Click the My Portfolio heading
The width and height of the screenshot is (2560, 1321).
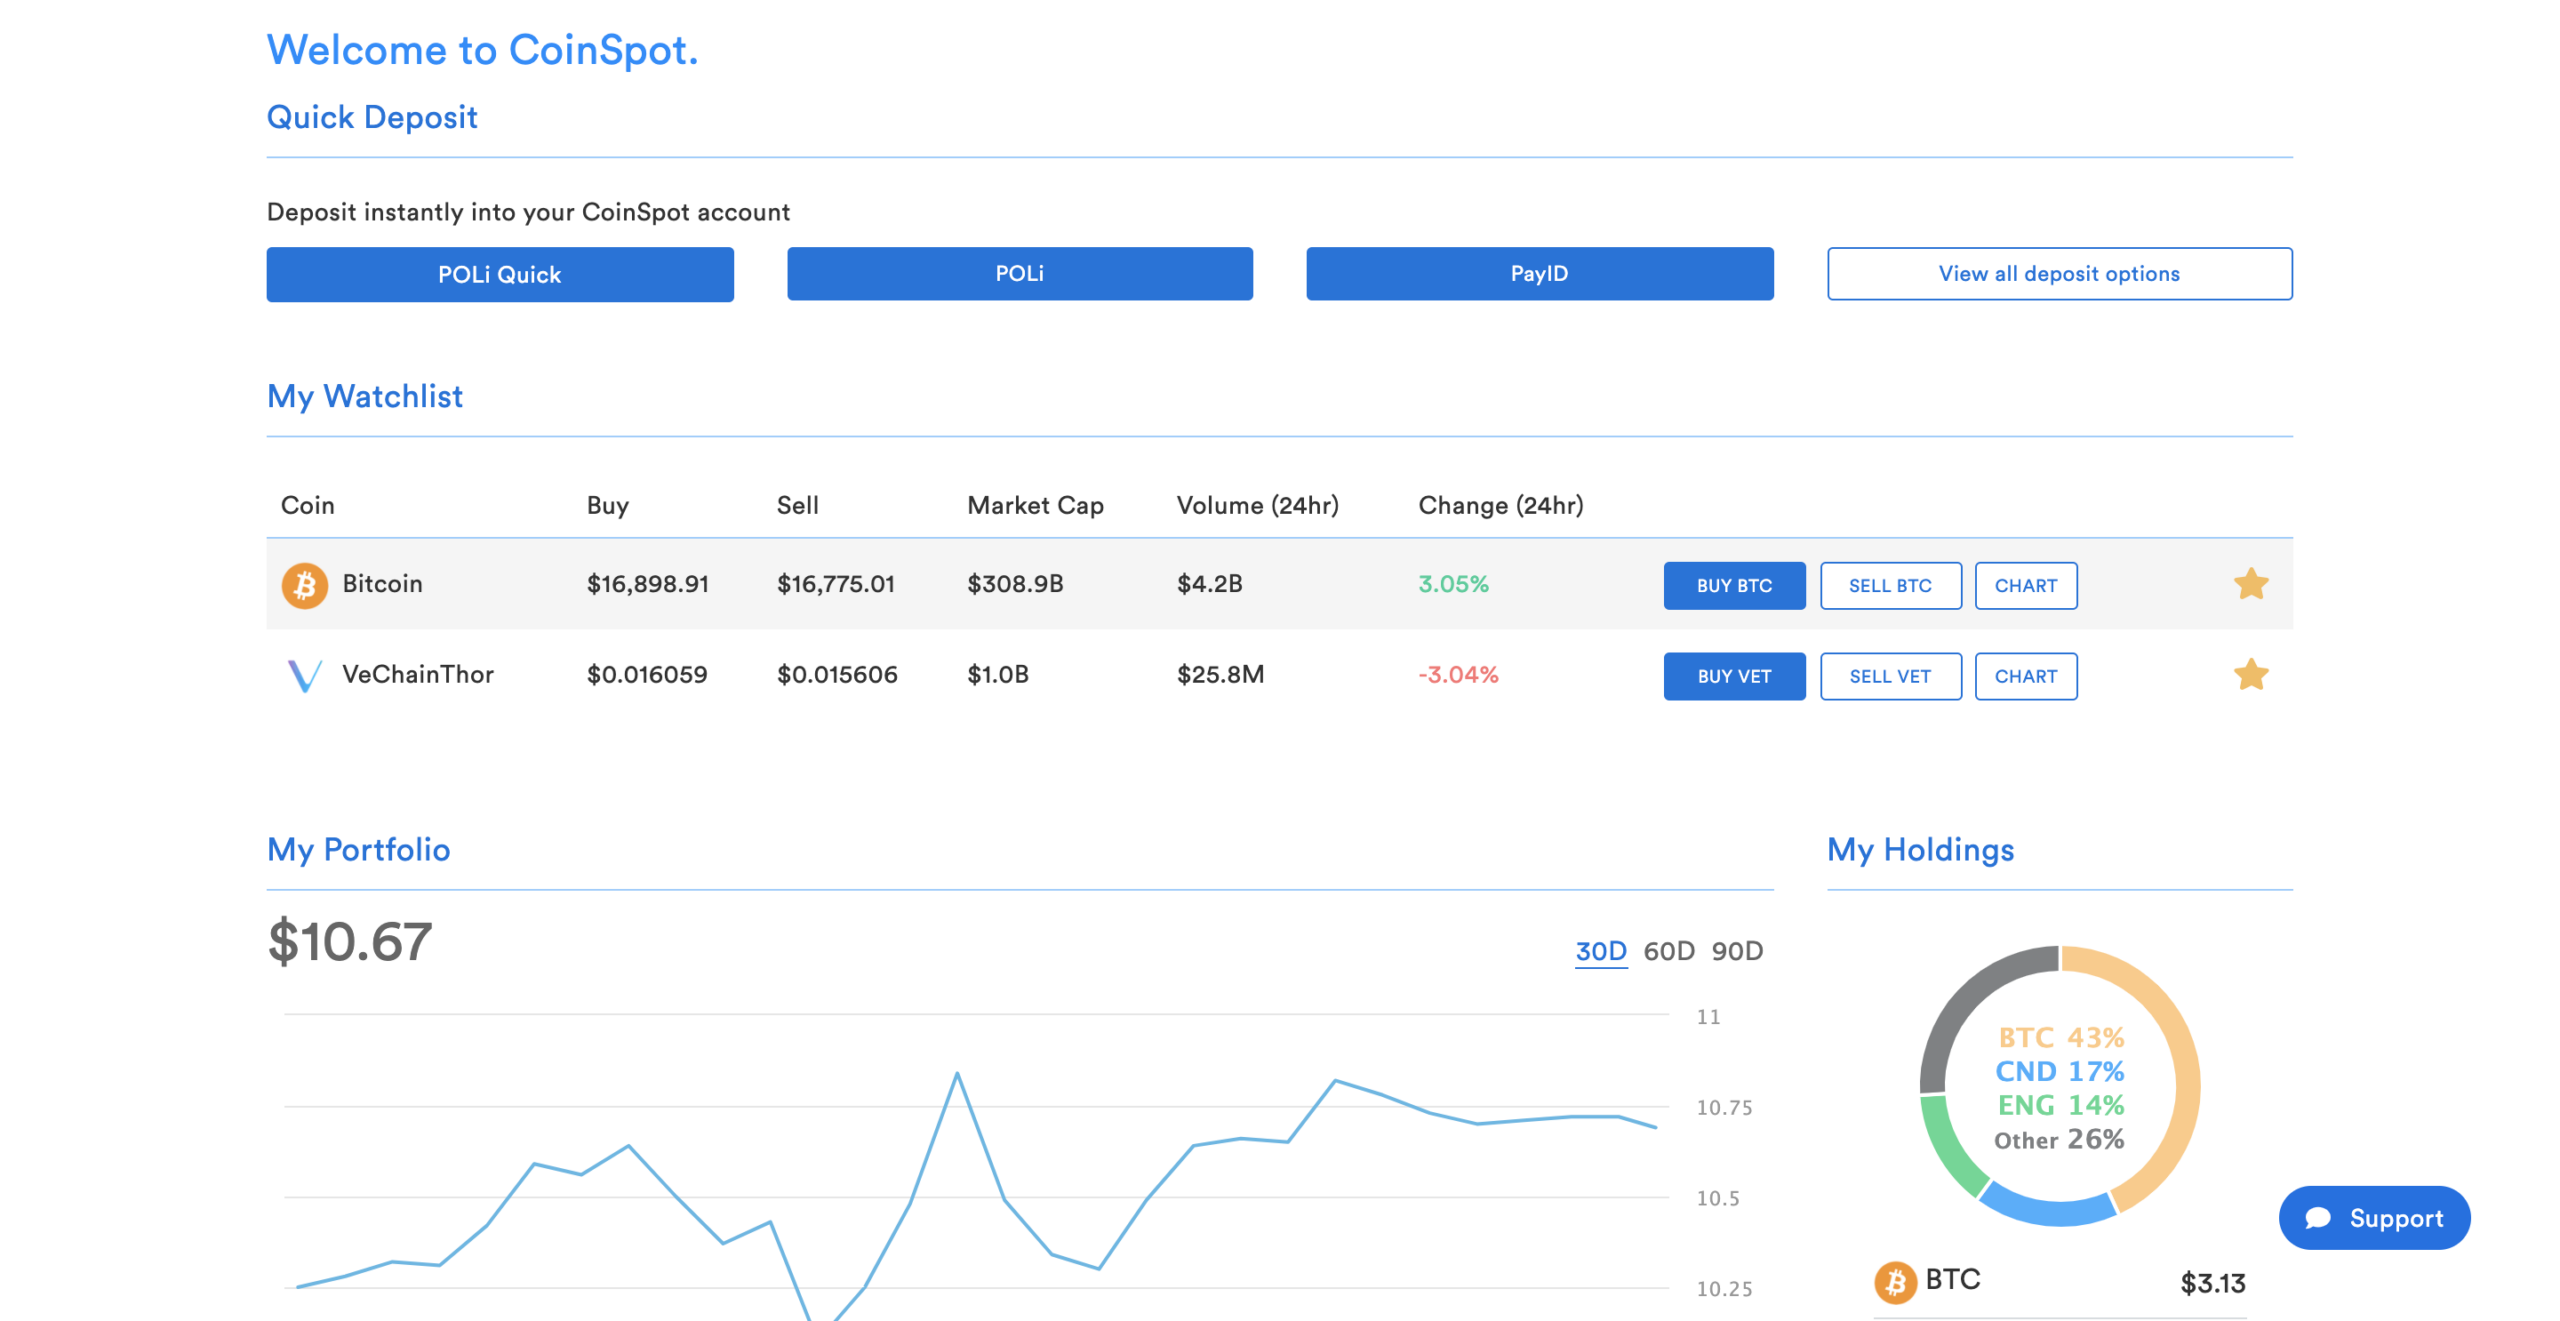359,850
